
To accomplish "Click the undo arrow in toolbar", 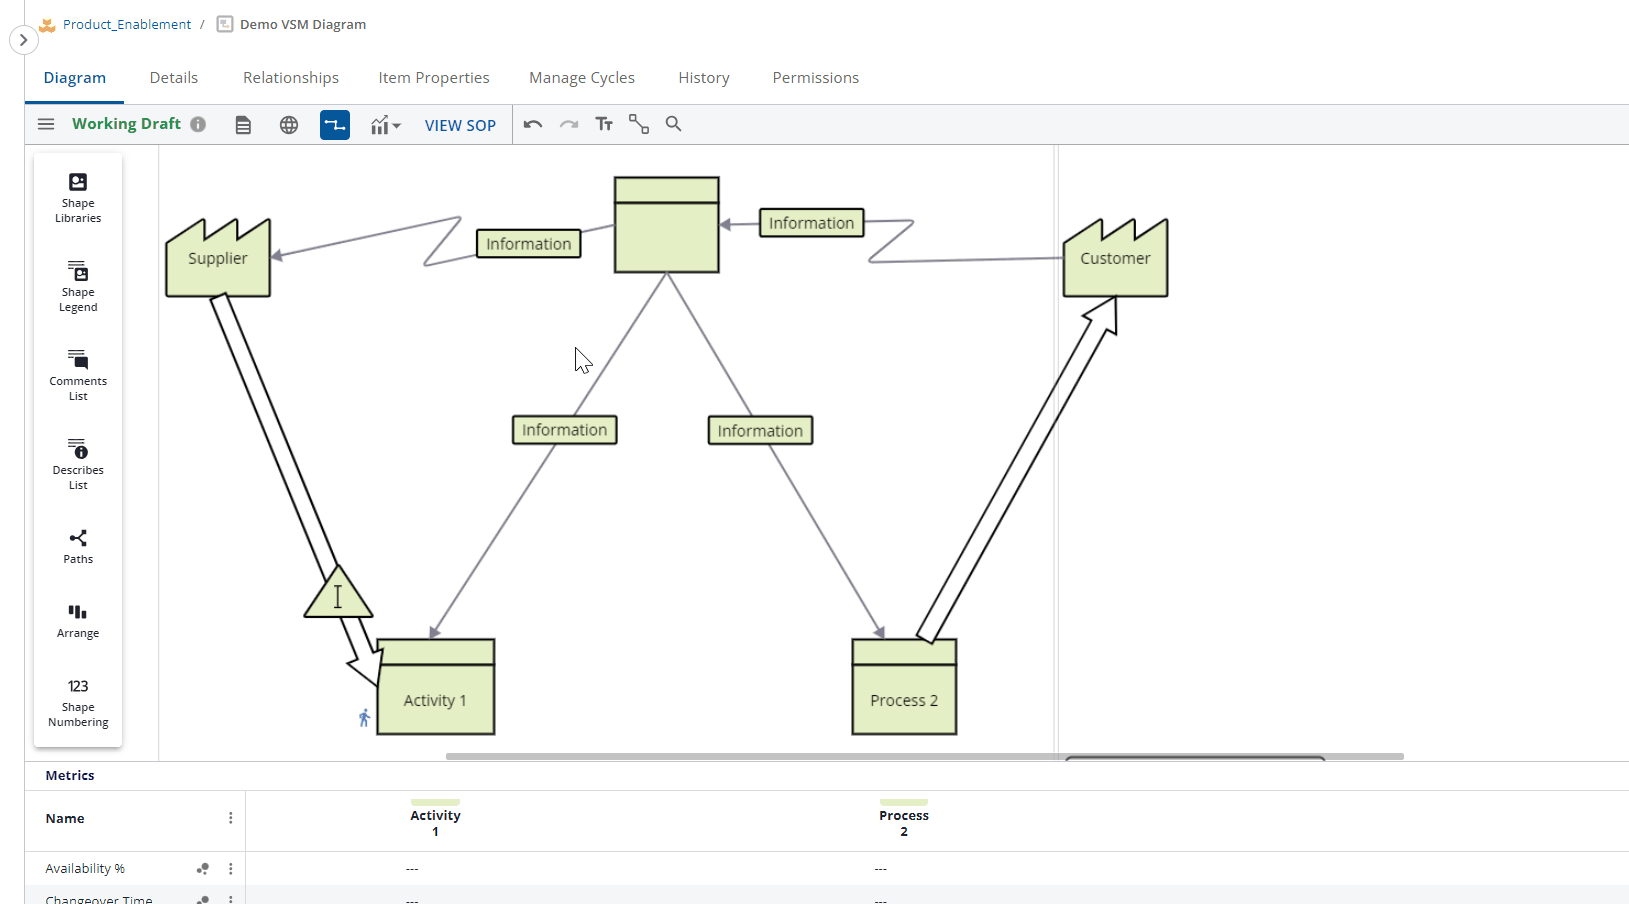I will 533,124.
